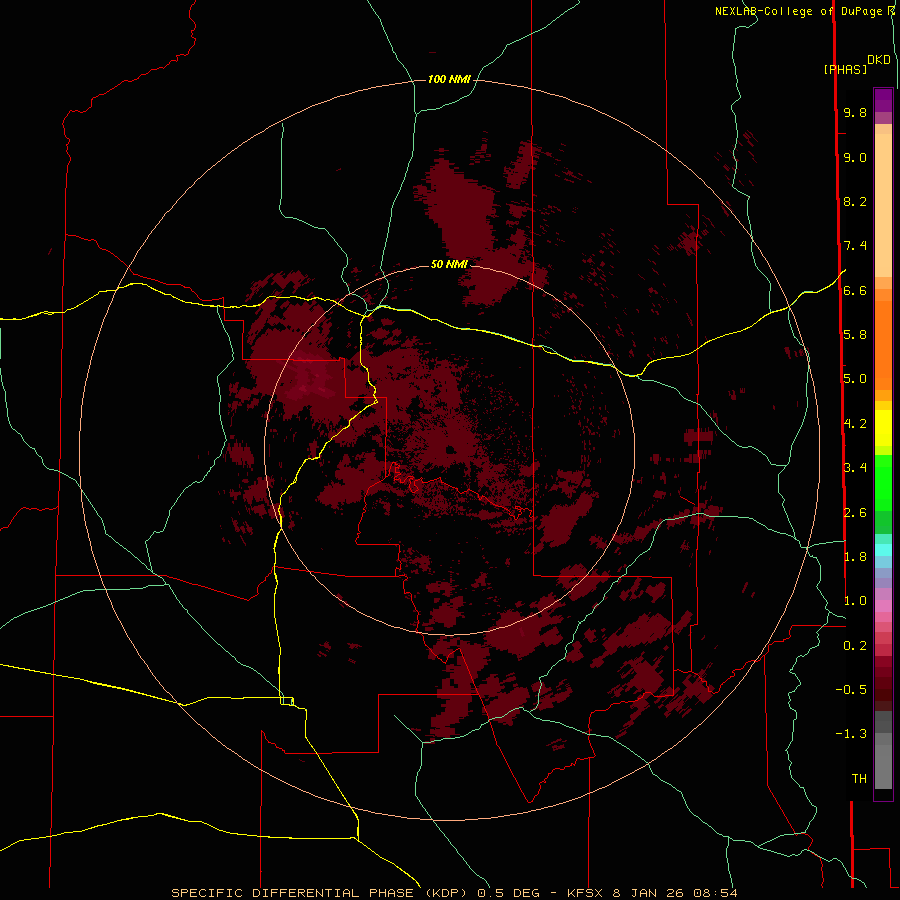Screen dimensions: 900x900
Task: Pick the pink band near 1.0
Action: [883, 606]
